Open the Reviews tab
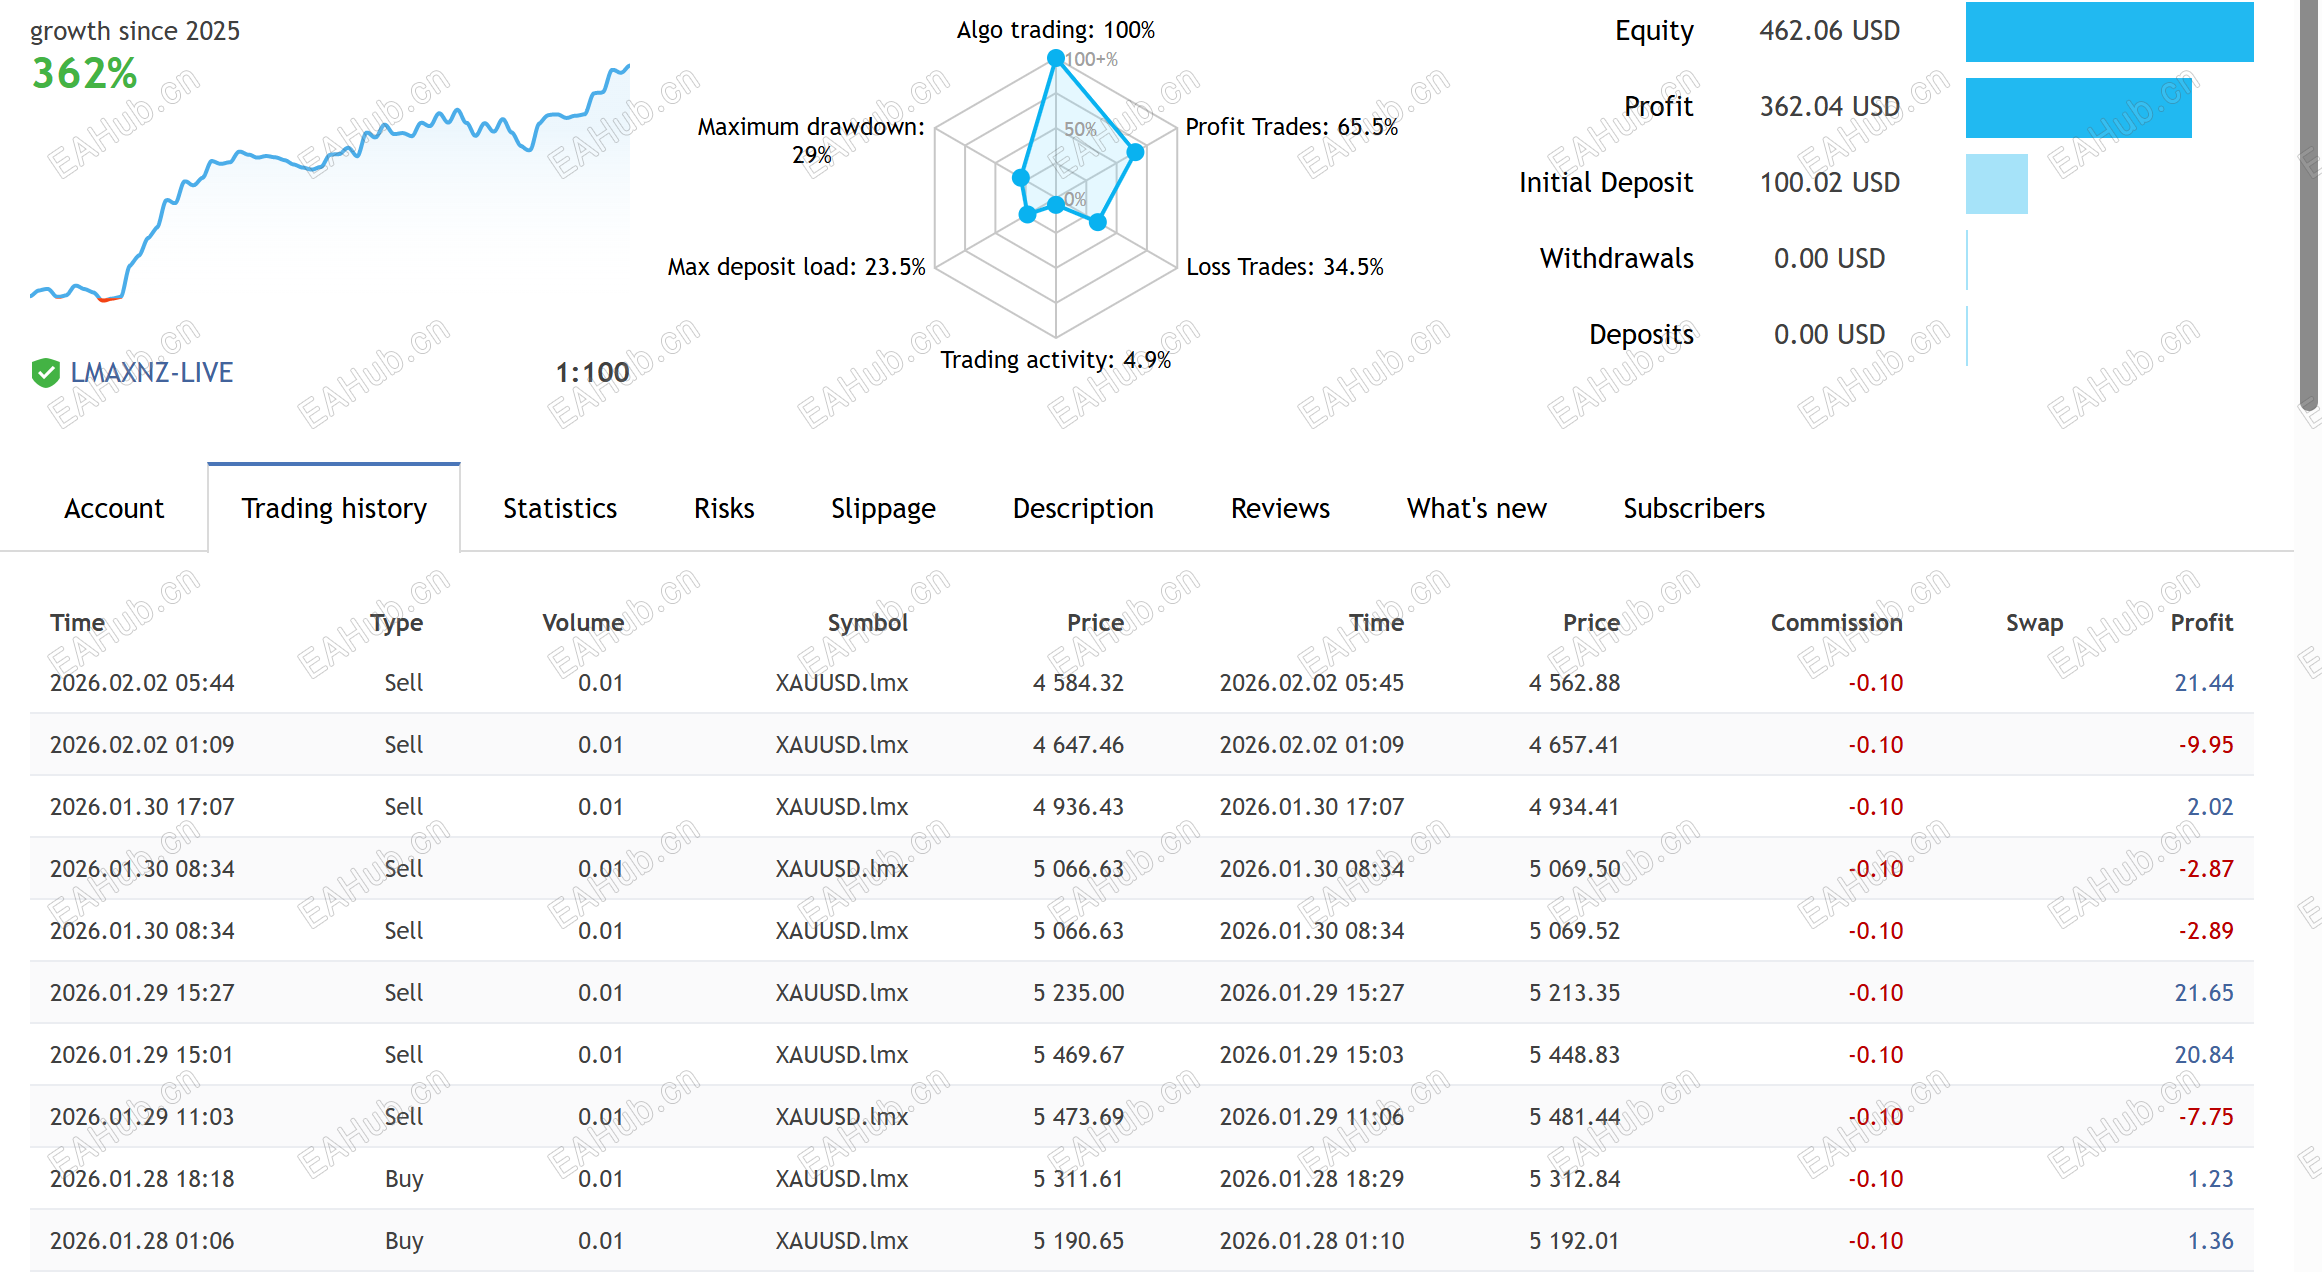 (1280, 508)
